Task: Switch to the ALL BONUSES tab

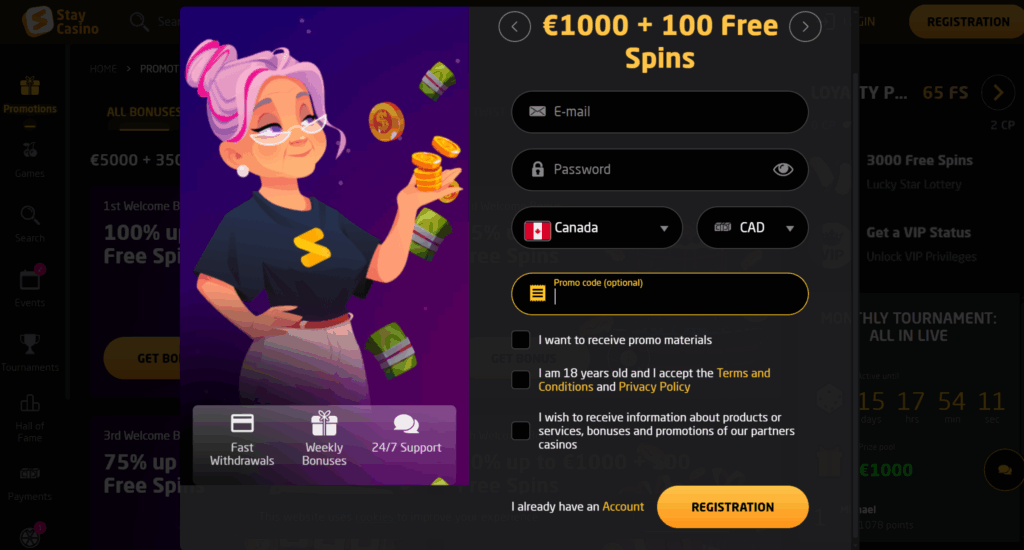Action: click(x=144, y=112)
